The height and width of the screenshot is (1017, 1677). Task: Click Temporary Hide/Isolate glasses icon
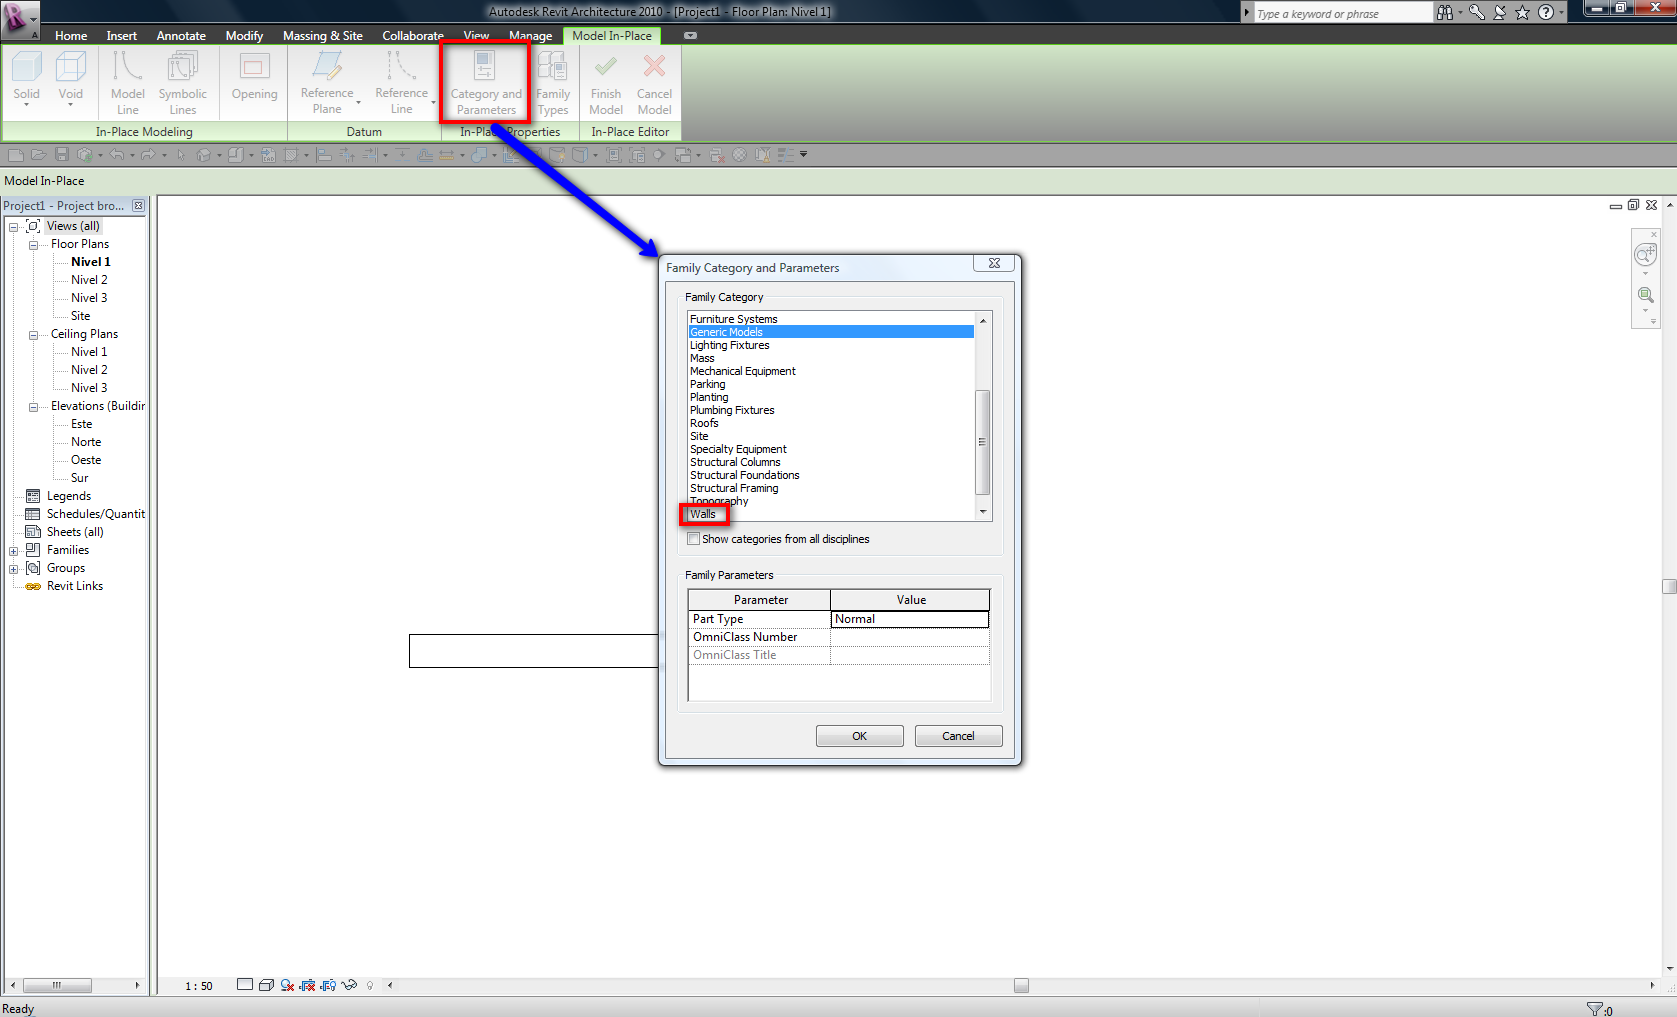coord(349,985)
